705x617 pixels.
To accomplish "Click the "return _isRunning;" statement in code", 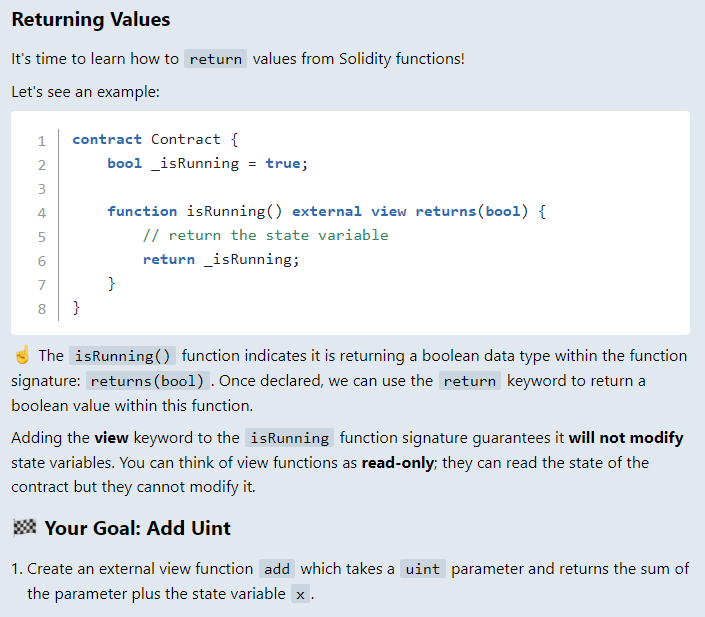I will 221,259.
